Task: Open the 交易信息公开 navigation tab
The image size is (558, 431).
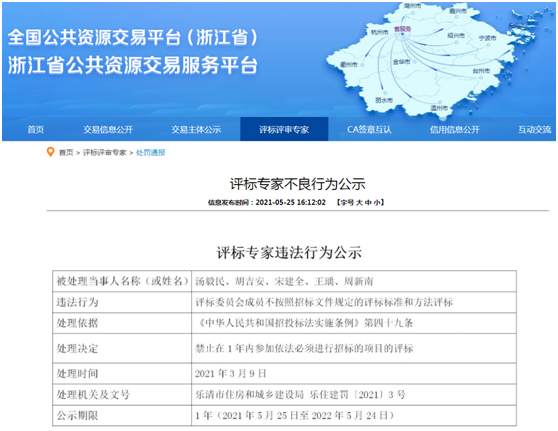Action: 108,130
